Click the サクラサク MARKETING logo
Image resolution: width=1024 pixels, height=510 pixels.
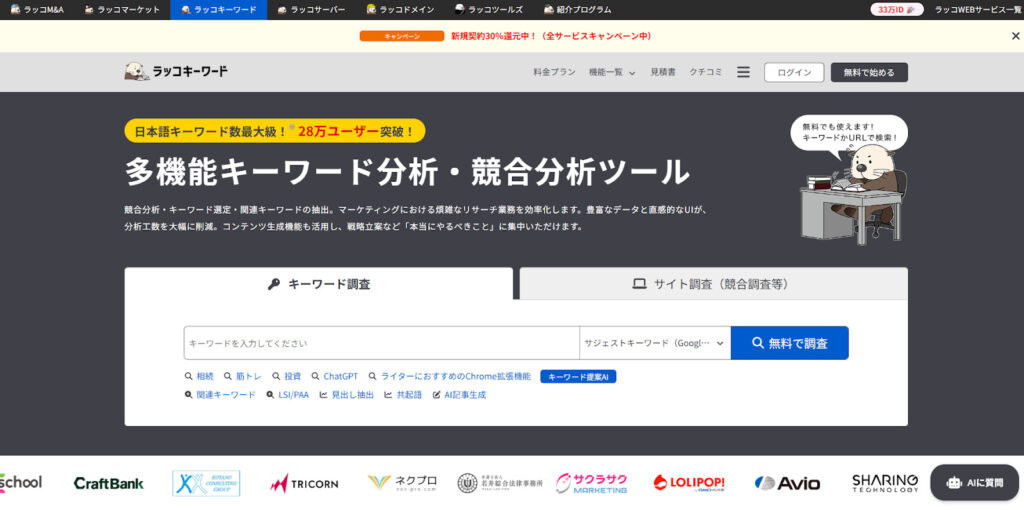point(592,483)
